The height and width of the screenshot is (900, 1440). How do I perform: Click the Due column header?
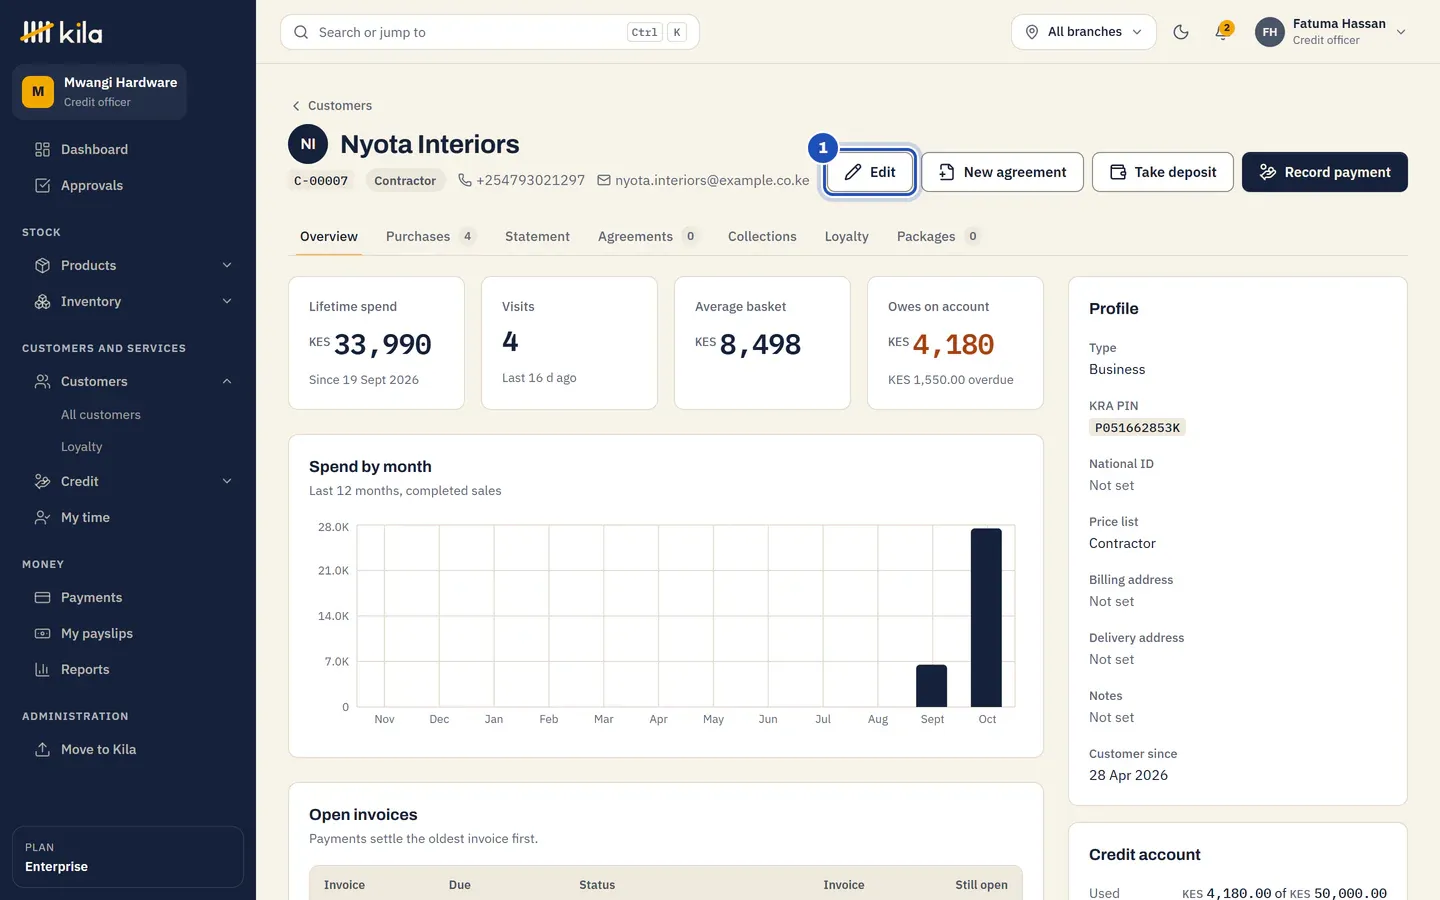[460, 885]
